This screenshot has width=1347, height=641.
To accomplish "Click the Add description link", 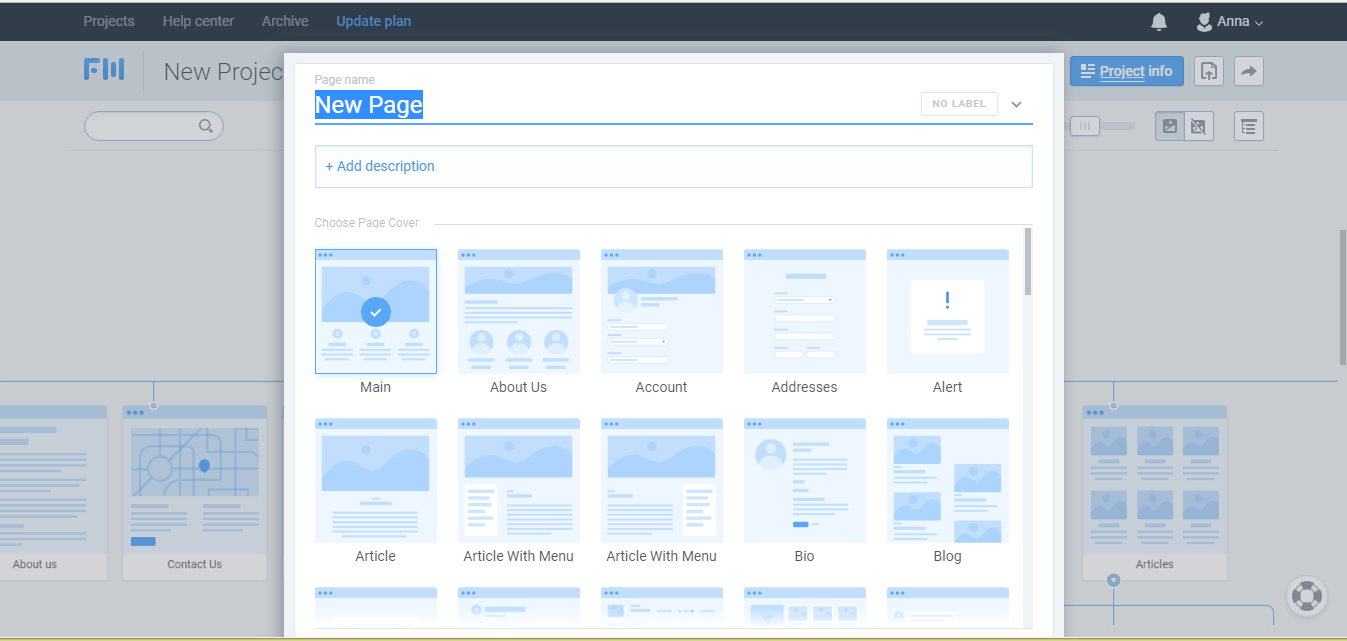I will 380,166.
